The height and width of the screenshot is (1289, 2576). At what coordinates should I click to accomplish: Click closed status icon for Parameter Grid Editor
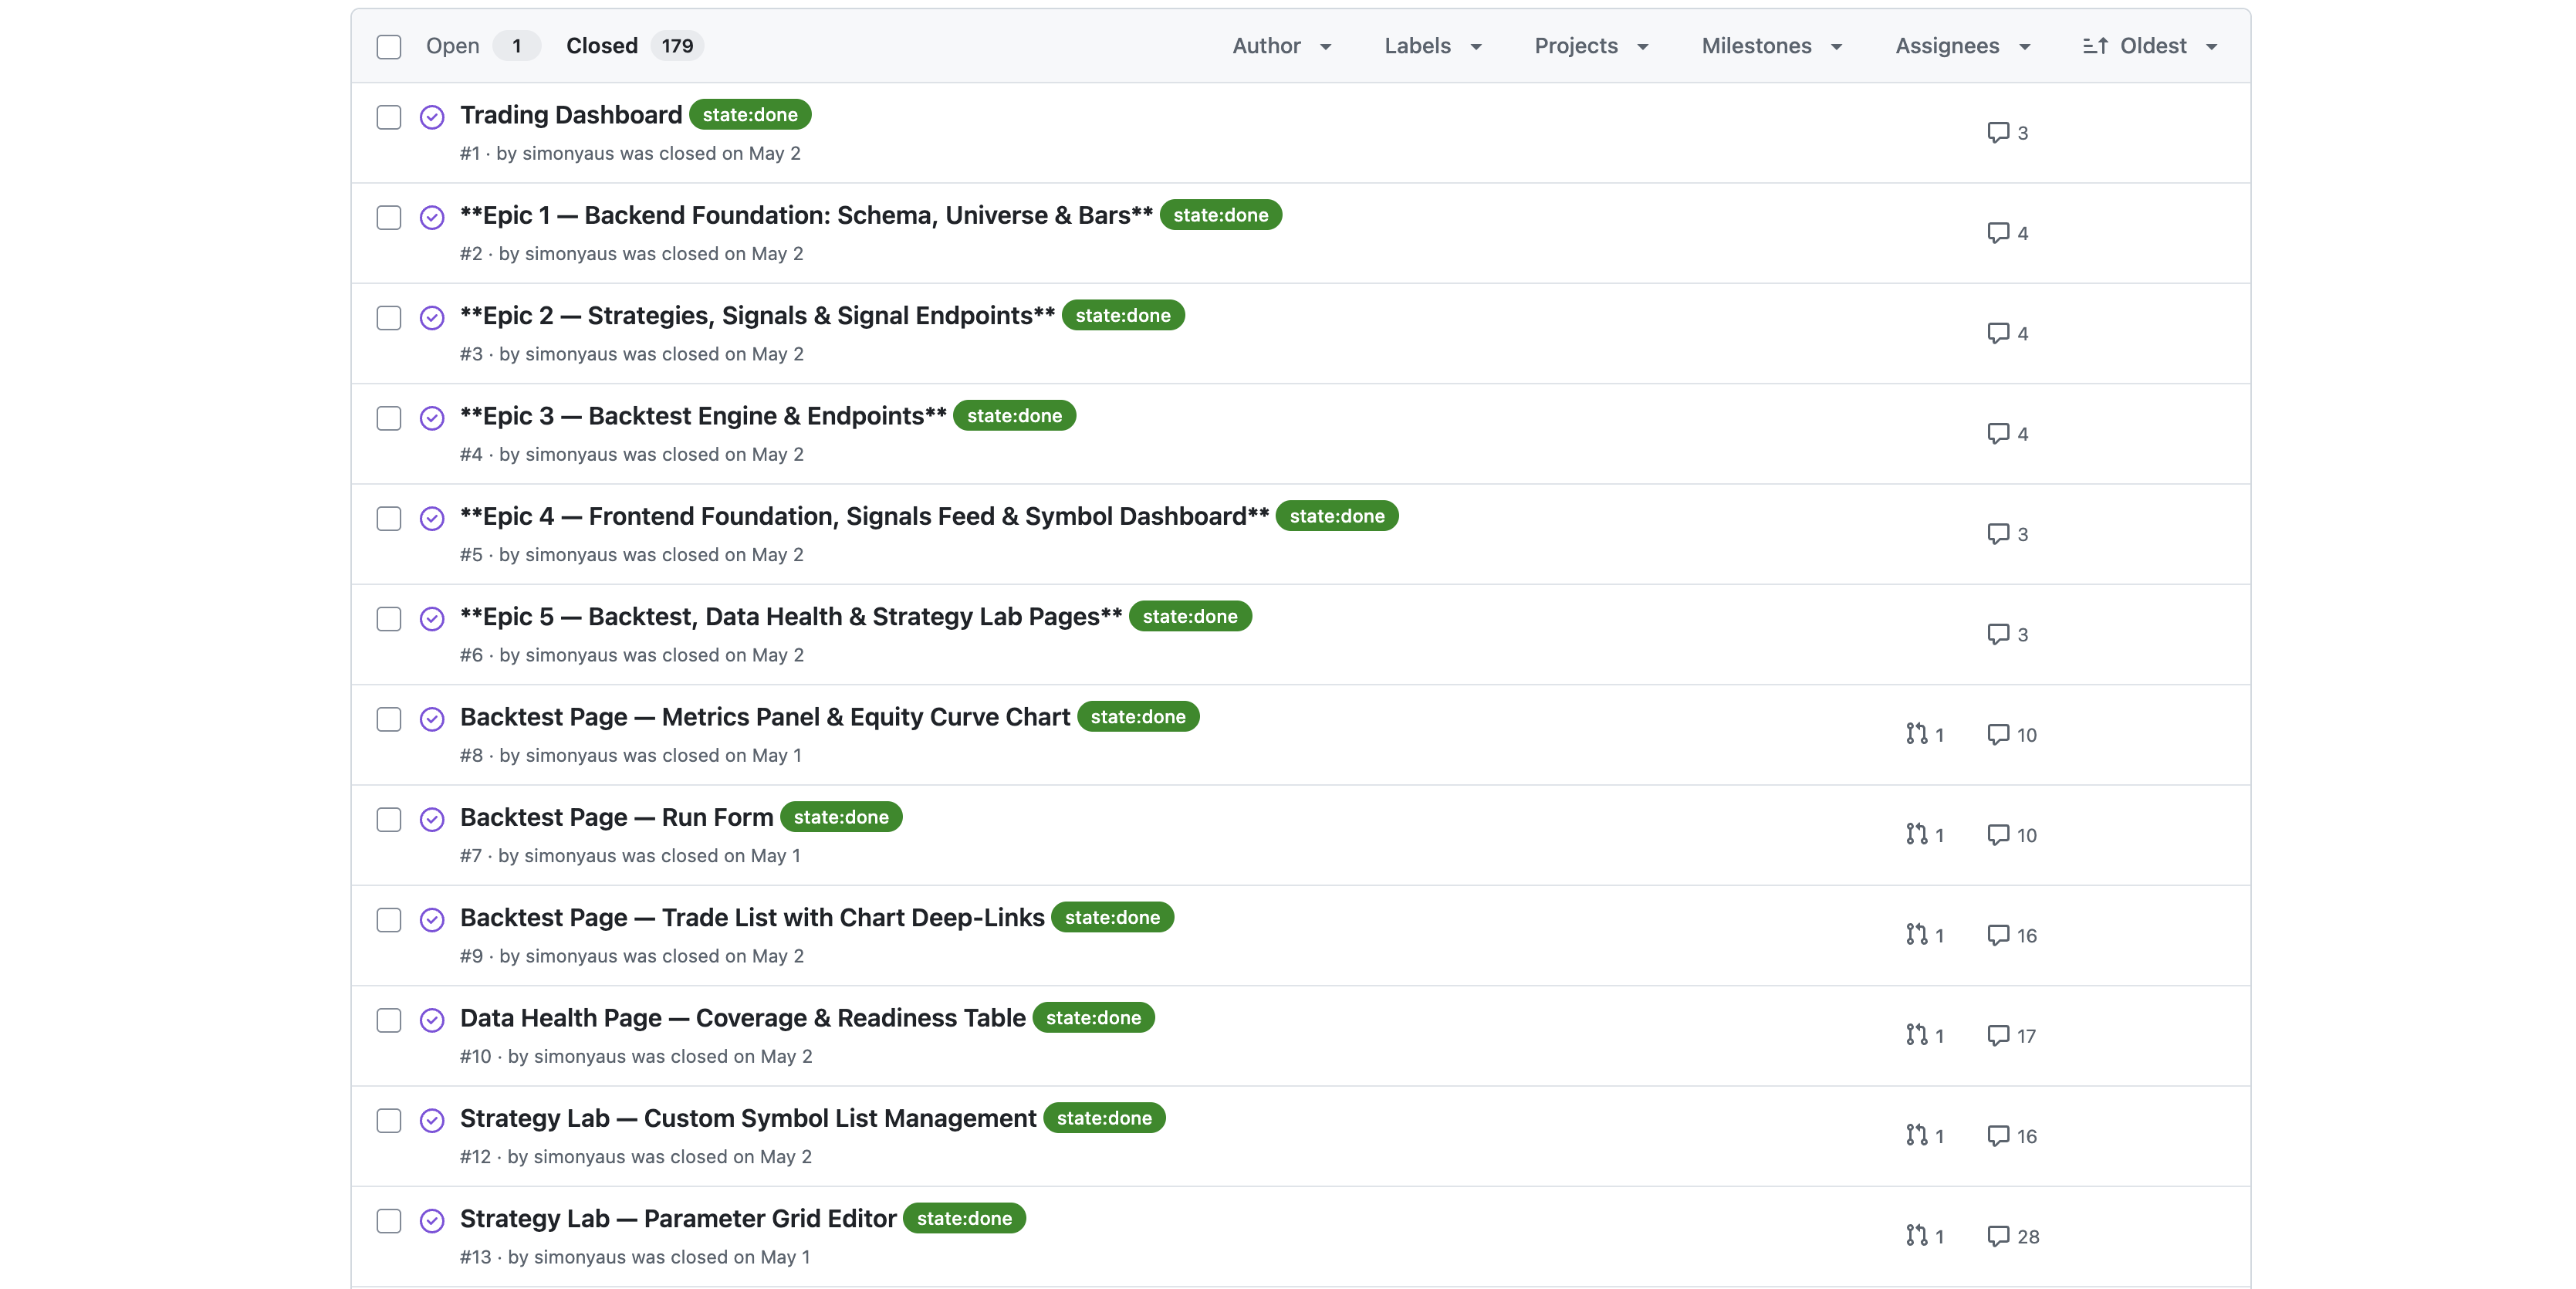point(432,1221)
